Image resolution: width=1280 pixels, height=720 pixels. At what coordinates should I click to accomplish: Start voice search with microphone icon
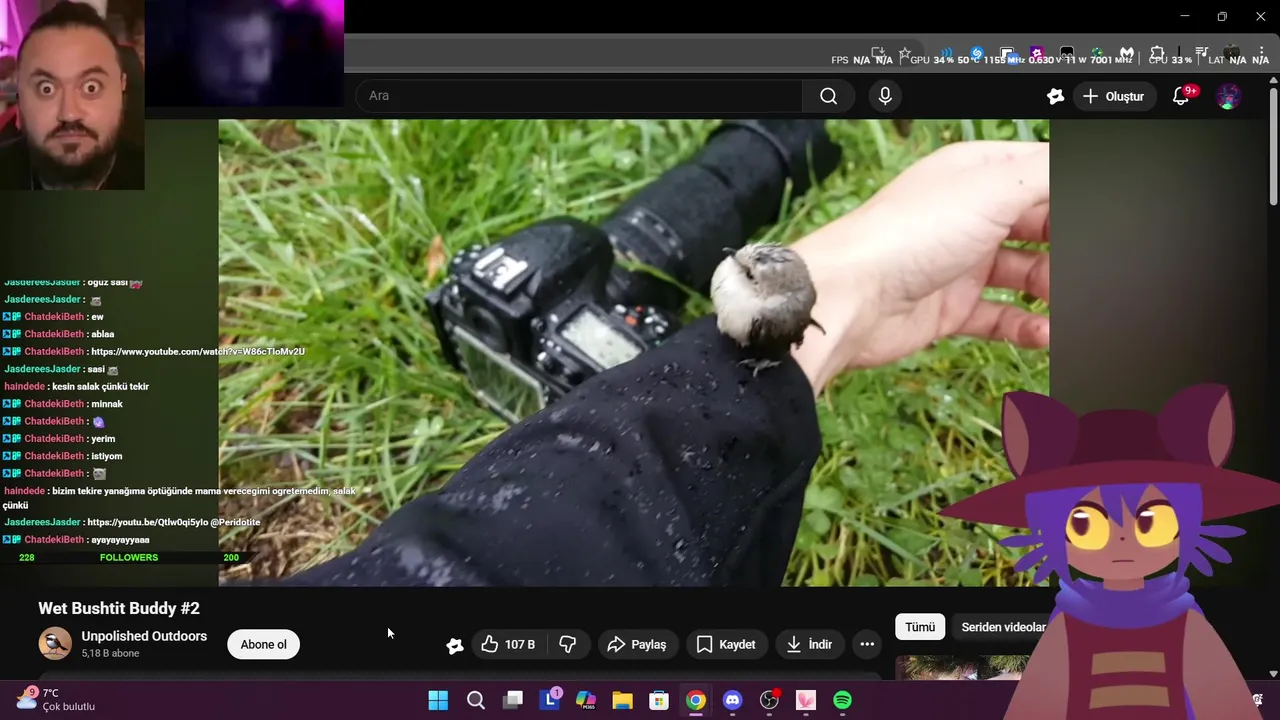885,96
